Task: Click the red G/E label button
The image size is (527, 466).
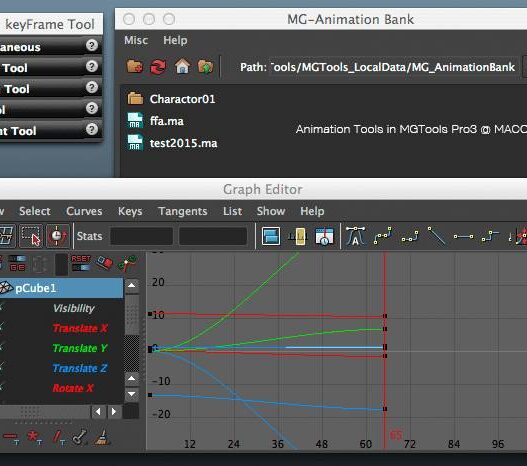Action: pos(17,268)
